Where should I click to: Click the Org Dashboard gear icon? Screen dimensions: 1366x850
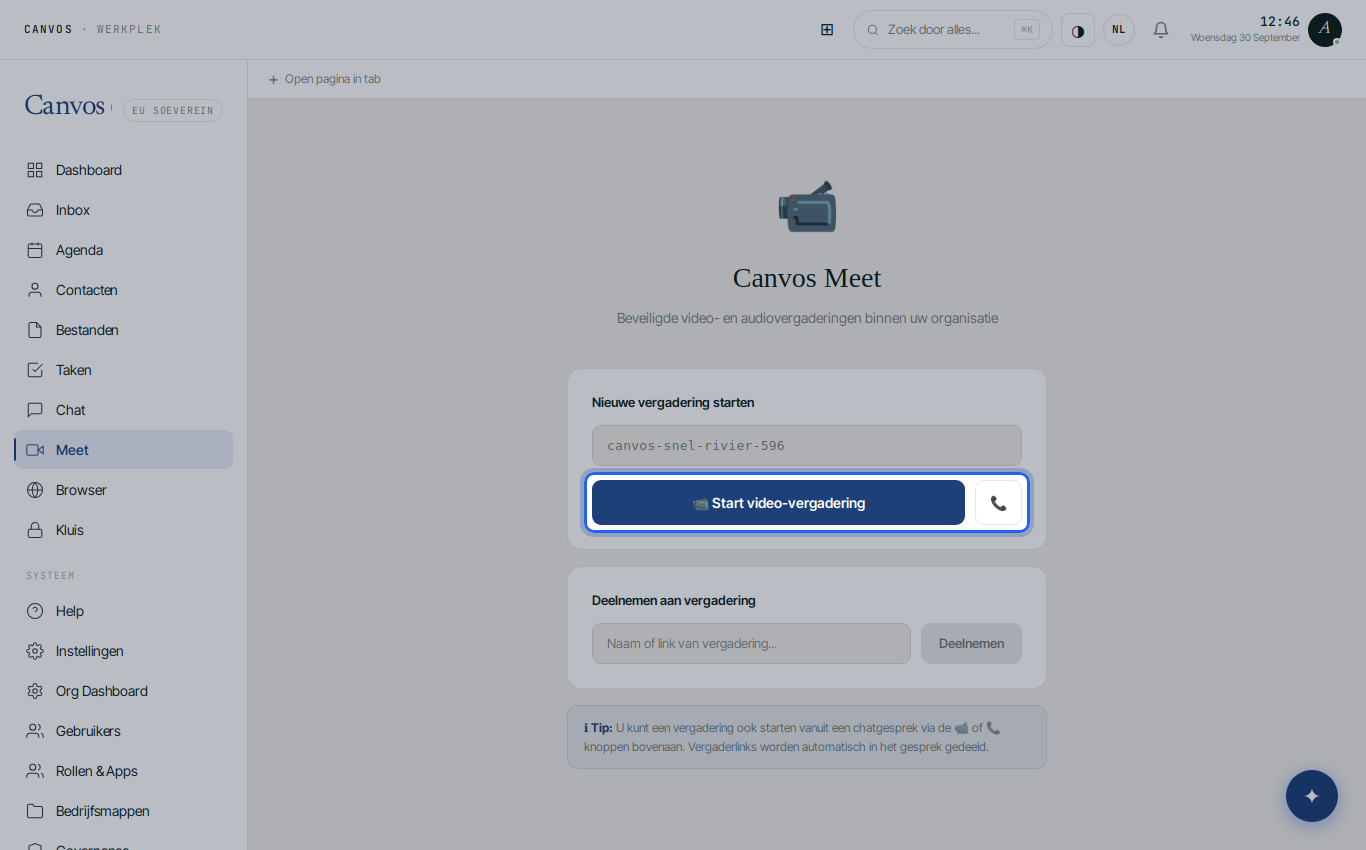pos(35,691)
